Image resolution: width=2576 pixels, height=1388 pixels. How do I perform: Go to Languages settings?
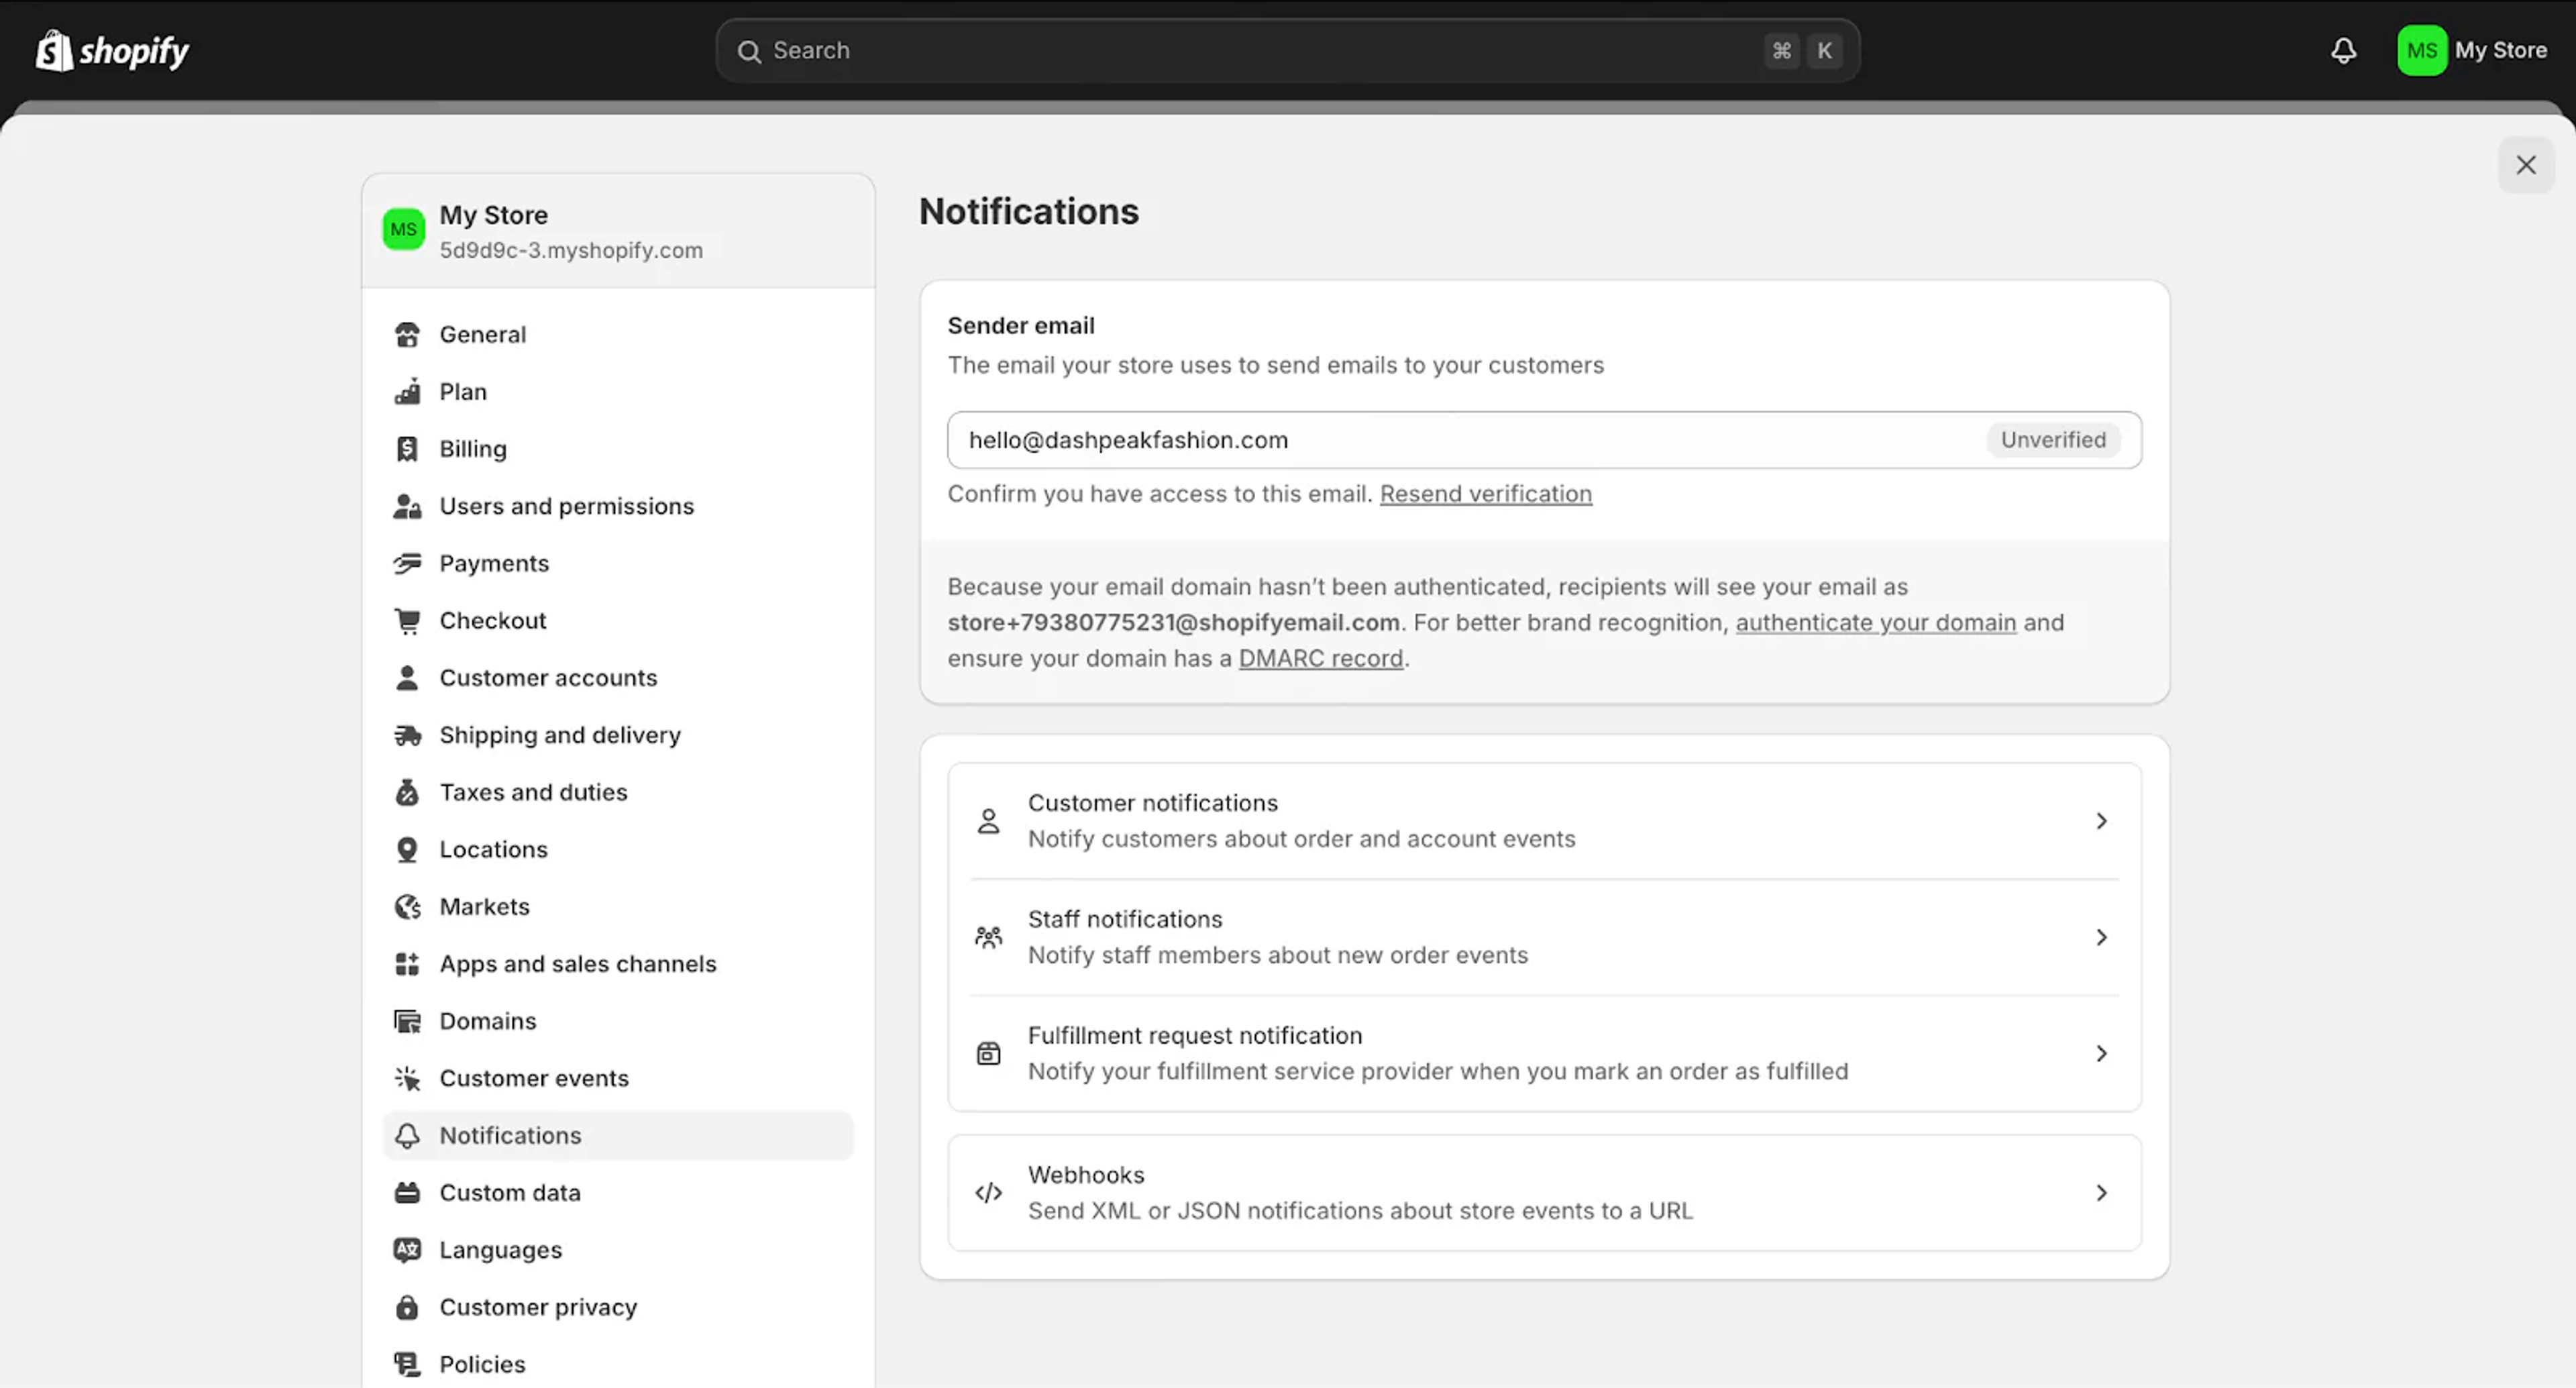tap(618, 1250)
